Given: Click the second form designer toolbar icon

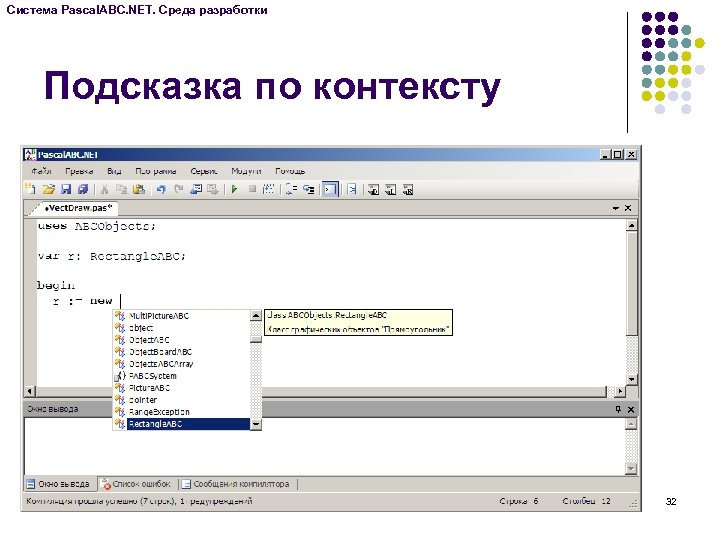Looking at the screenshot, I should 390,189.
